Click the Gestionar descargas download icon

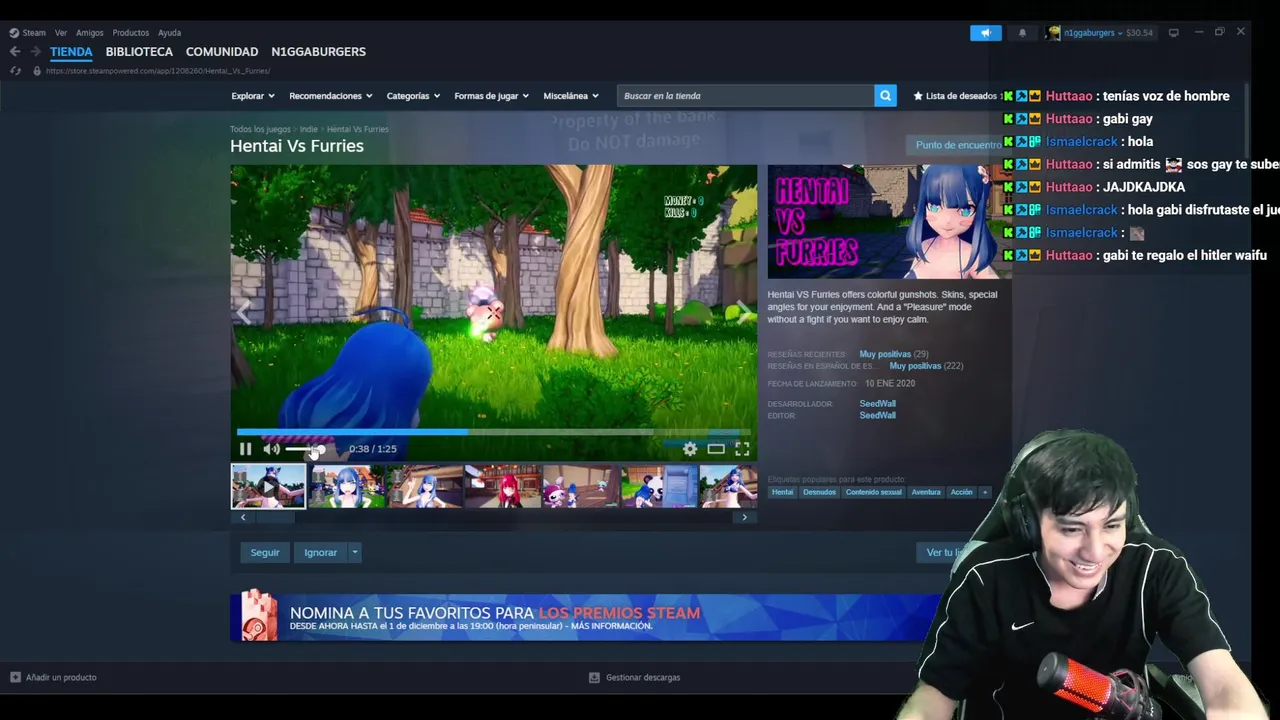pyautogui.click(x=594, y=677)
